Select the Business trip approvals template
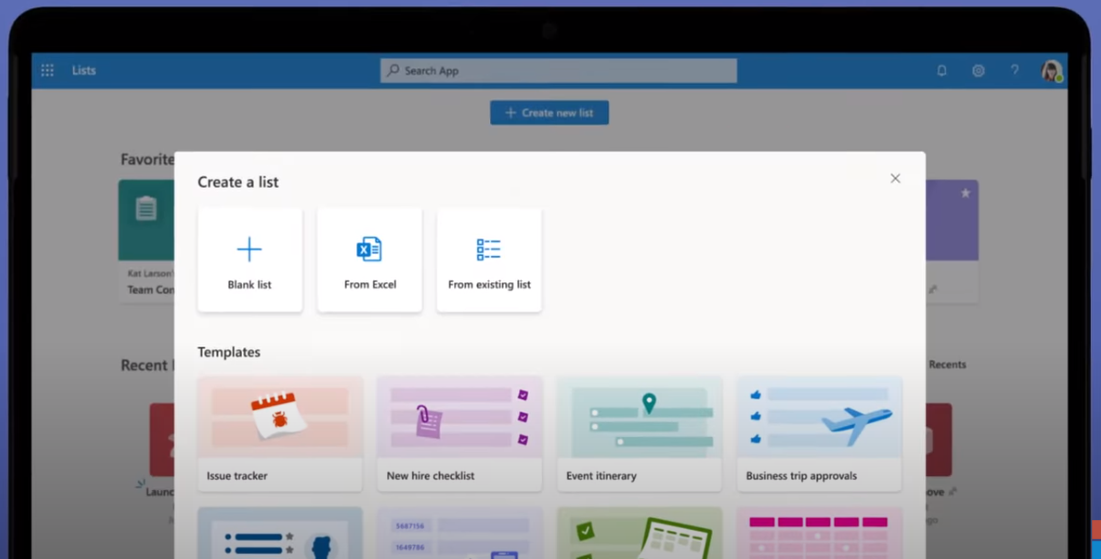This screenshot has width=1101, height=559. [819, 433]
